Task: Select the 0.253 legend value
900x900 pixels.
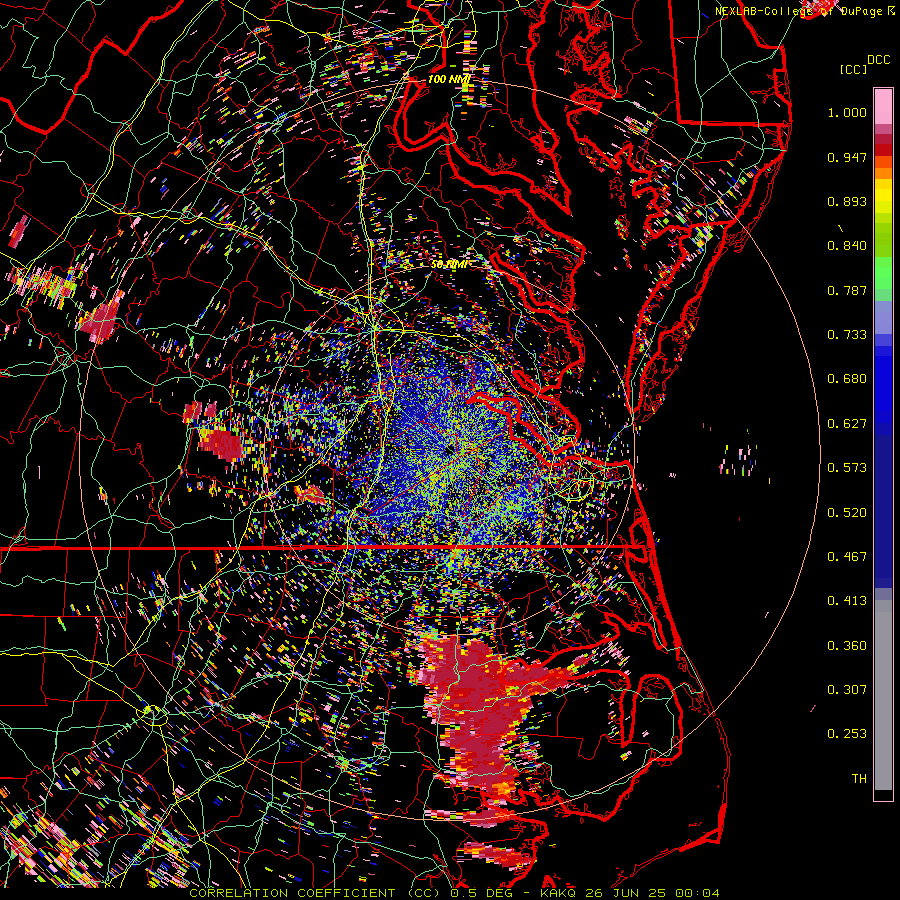Action: (847, 734)
